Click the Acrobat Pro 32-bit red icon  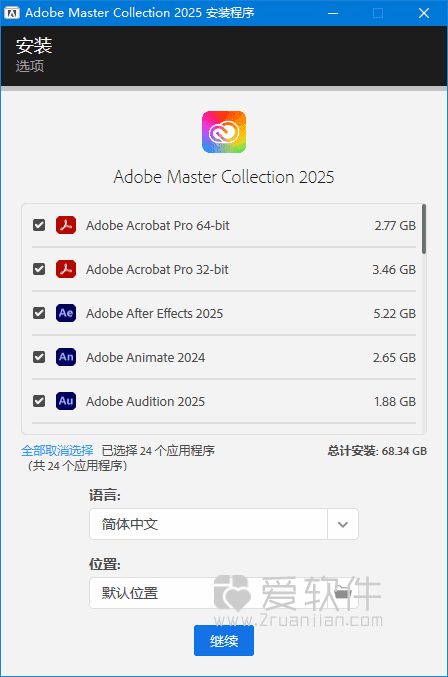[x=66, y=269]
